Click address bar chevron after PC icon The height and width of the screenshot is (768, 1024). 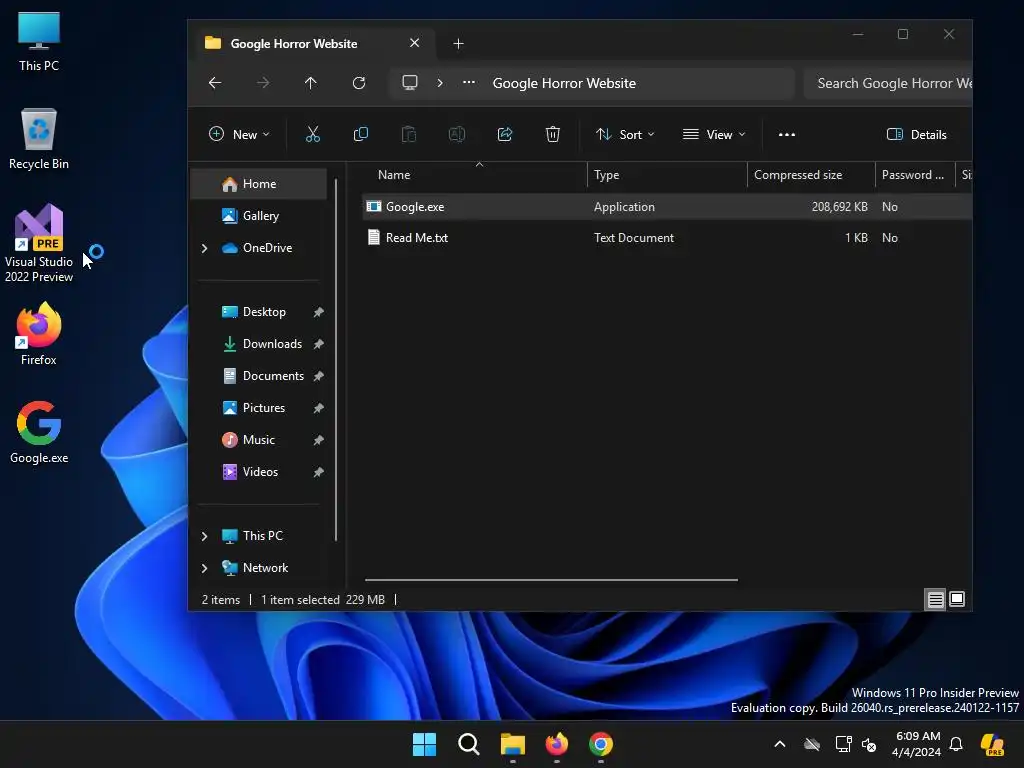click(440, 83)
